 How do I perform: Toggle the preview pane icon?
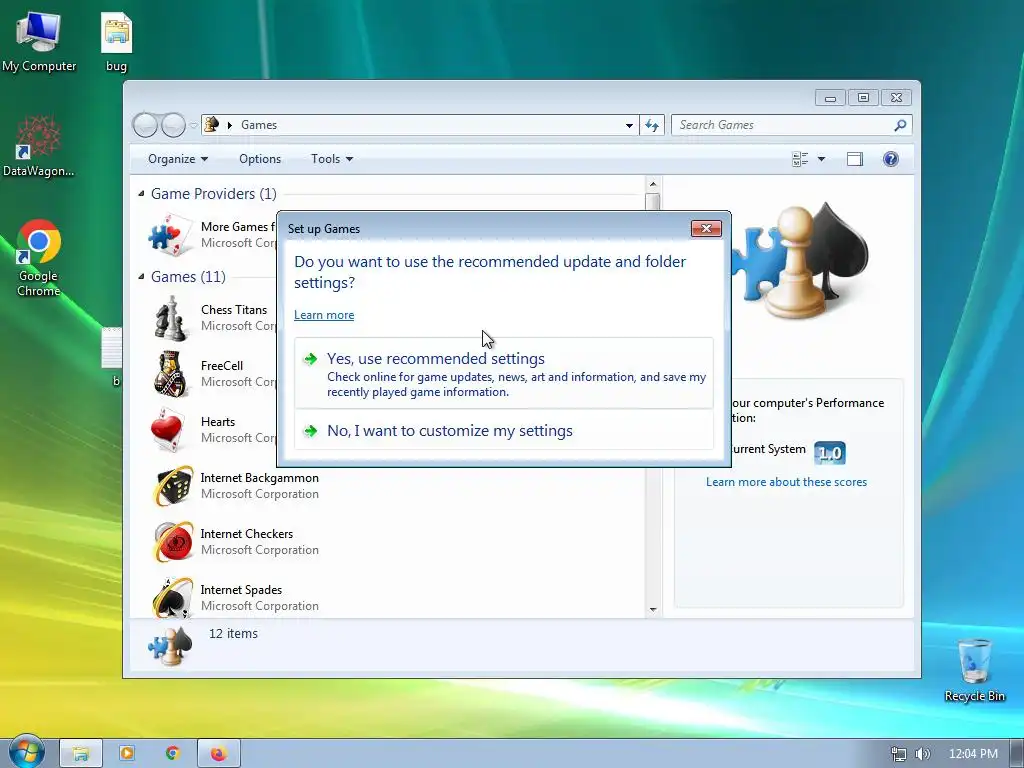(855, 159)
